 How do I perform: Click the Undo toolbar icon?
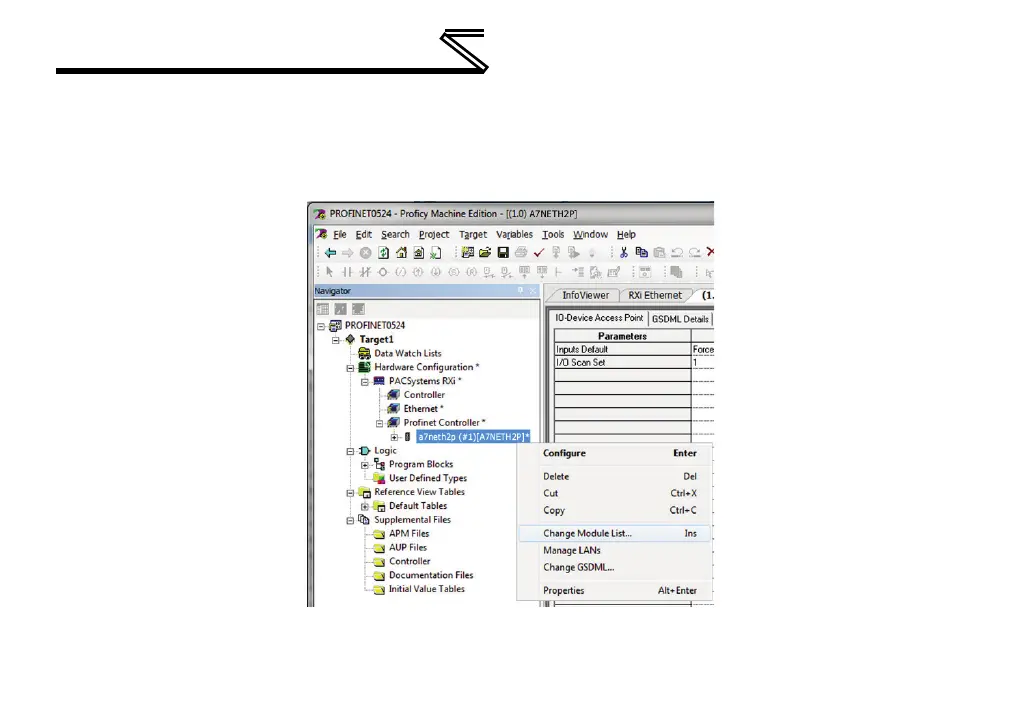point(677,253)
